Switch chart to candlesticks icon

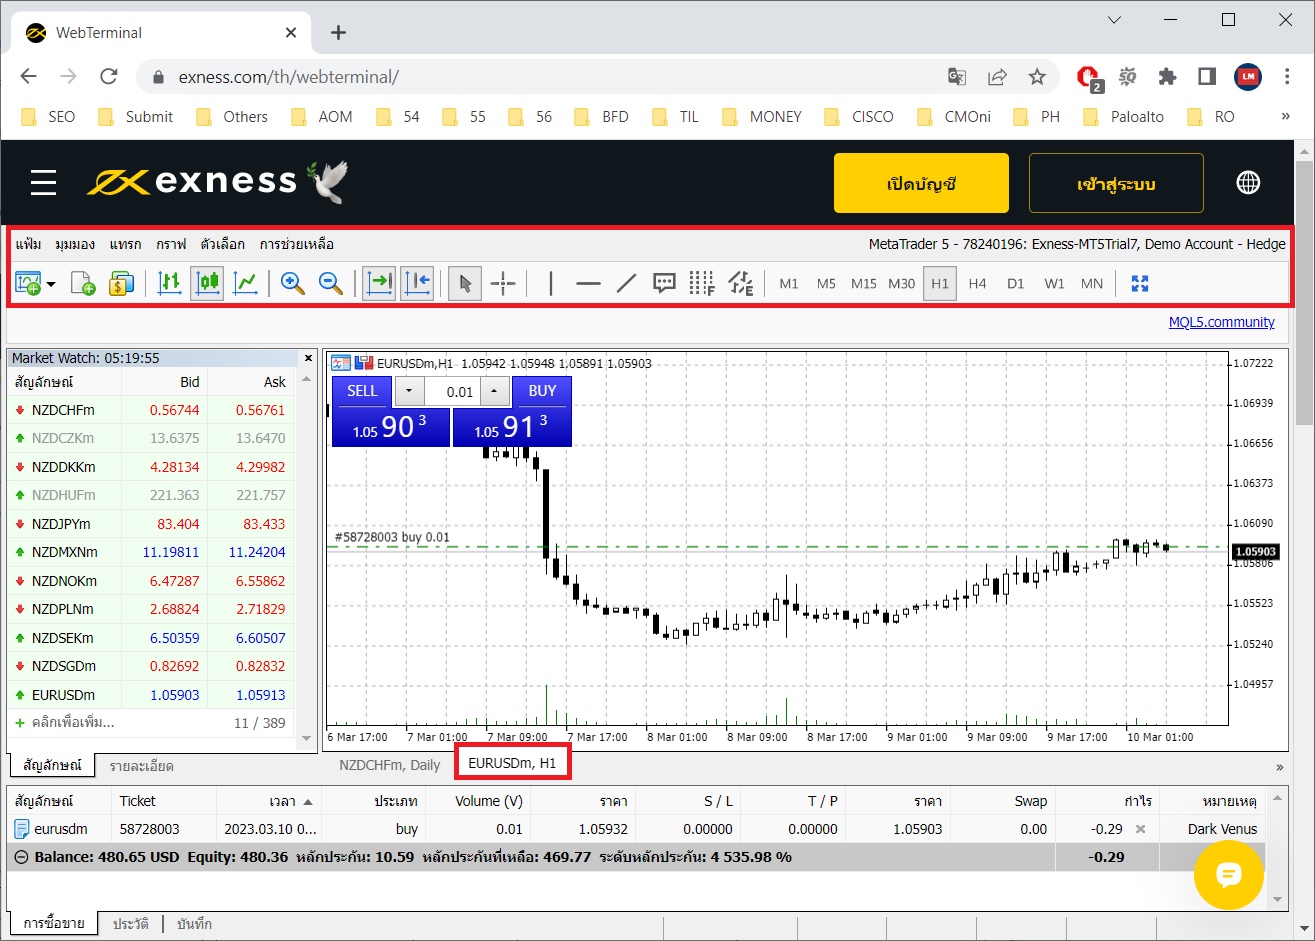[207, 284]
